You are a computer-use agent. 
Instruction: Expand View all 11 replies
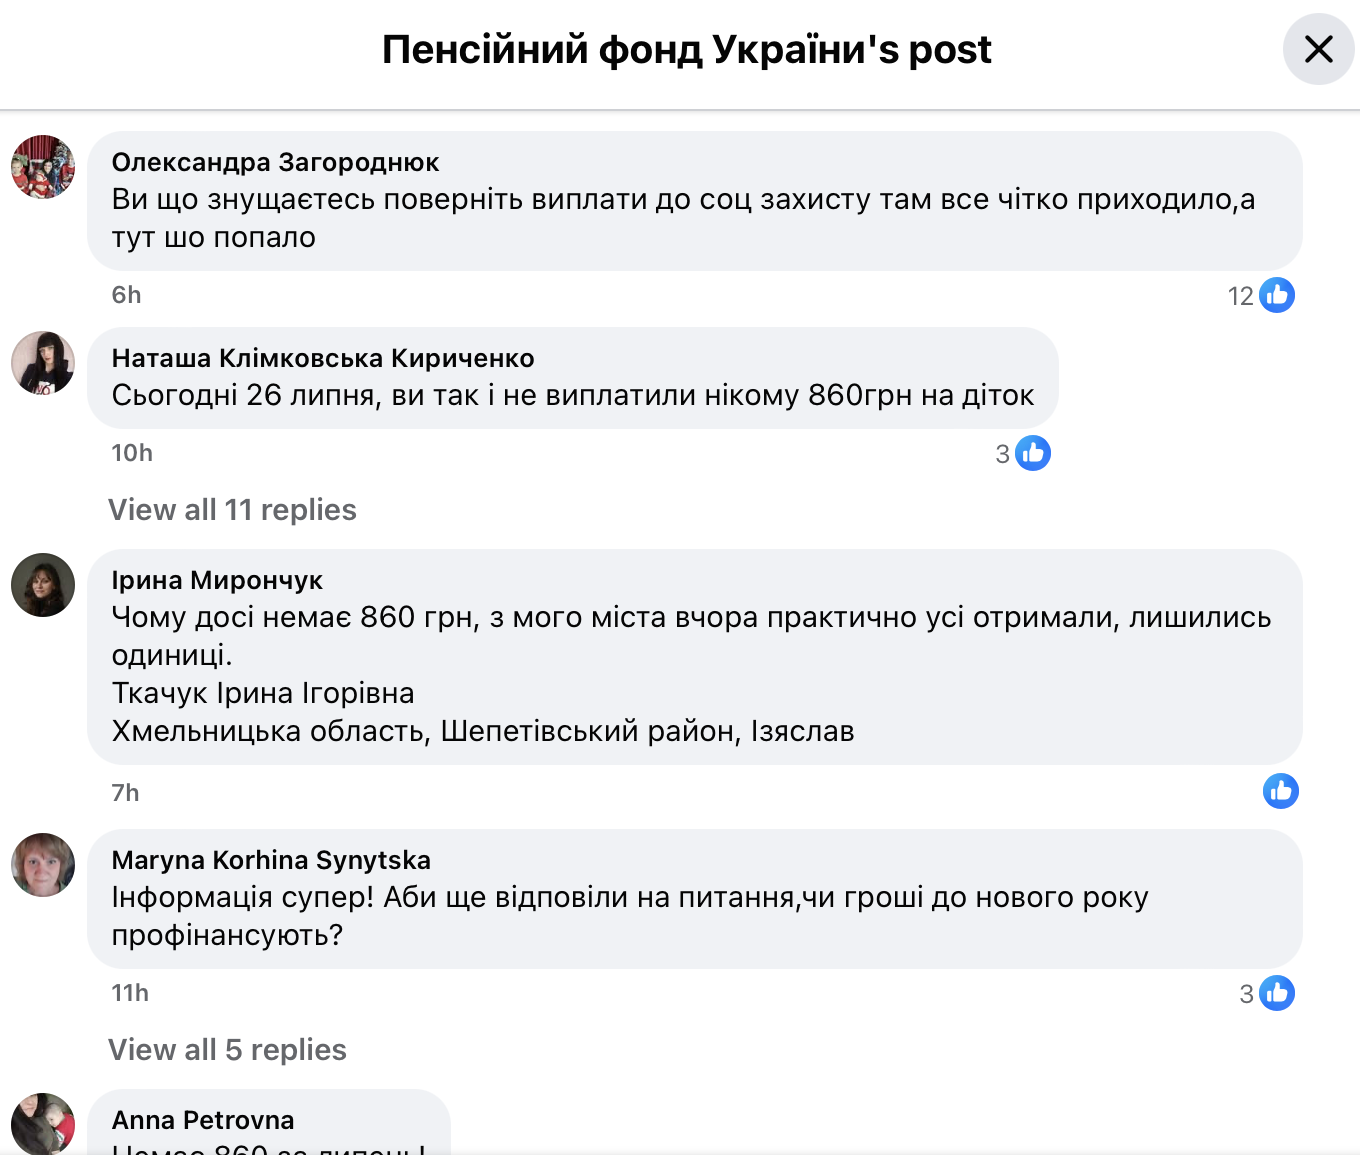[x=232, y=510]
